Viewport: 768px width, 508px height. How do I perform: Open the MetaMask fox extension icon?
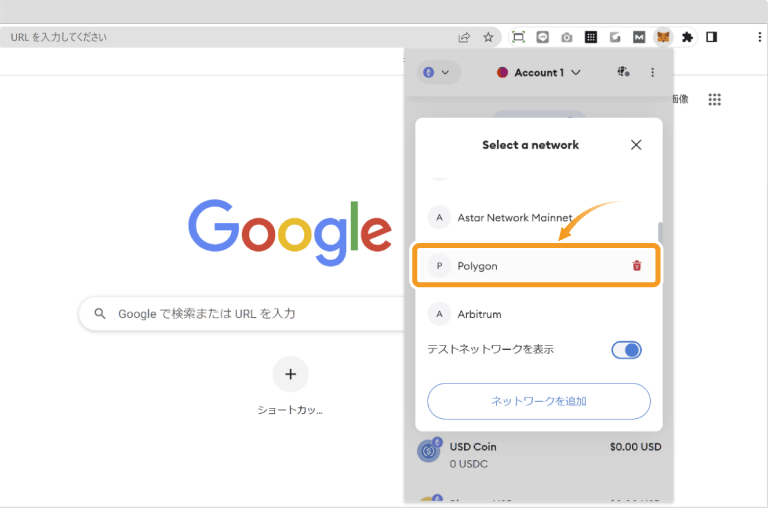point(663,37)
